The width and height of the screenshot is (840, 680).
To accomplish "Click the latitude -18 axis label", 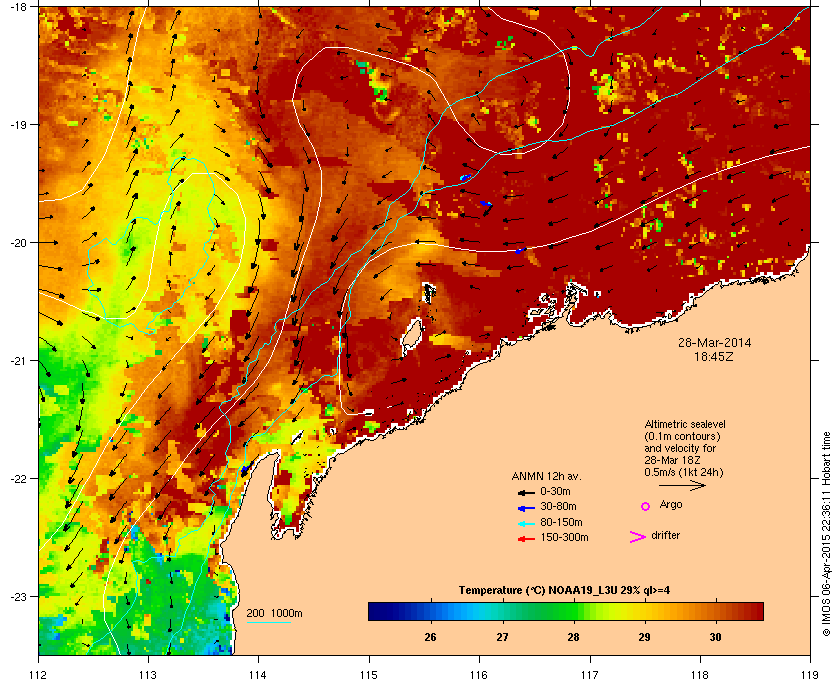I will [18, 7].
